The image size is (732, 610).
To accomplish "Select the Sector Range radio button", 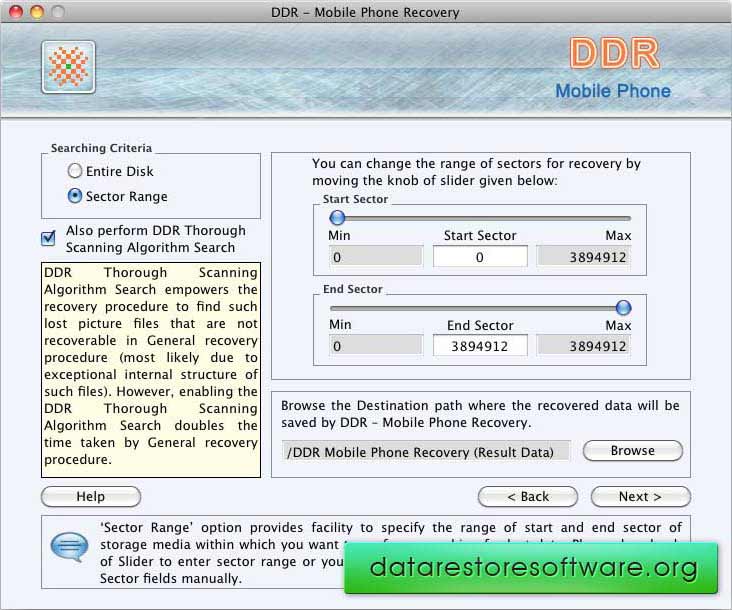I will (x=75, y=196).
